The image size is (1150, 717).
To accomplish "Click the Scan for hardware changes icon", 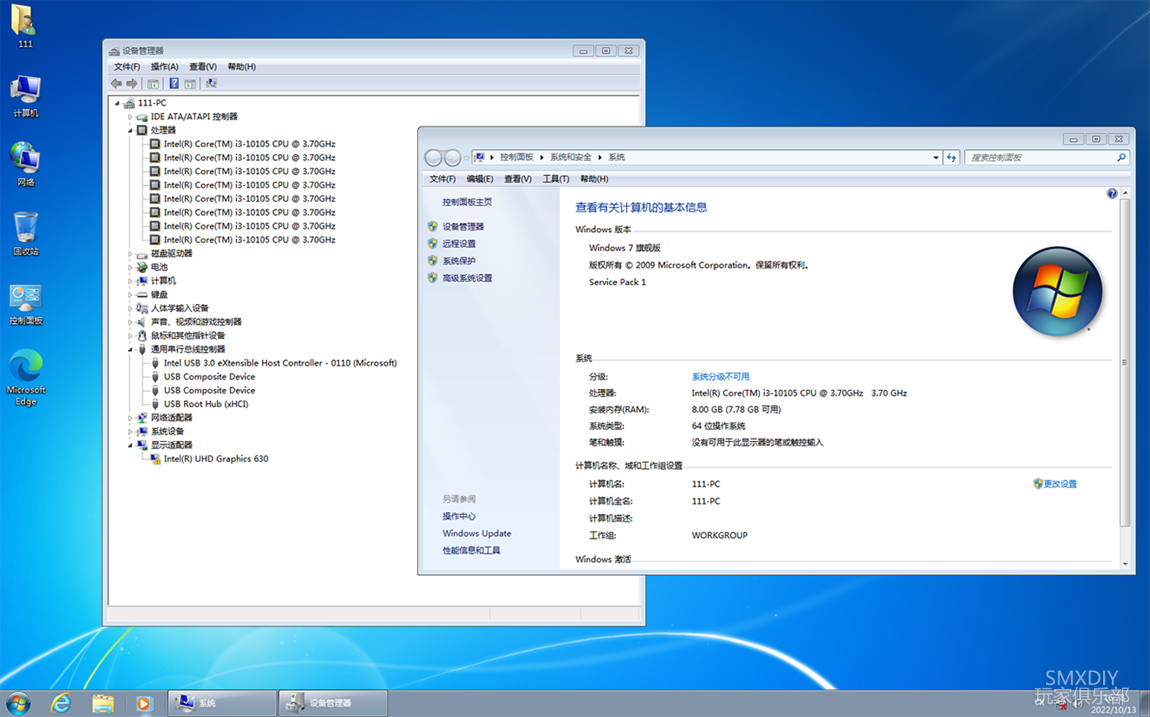I will [x=211, y=84].
